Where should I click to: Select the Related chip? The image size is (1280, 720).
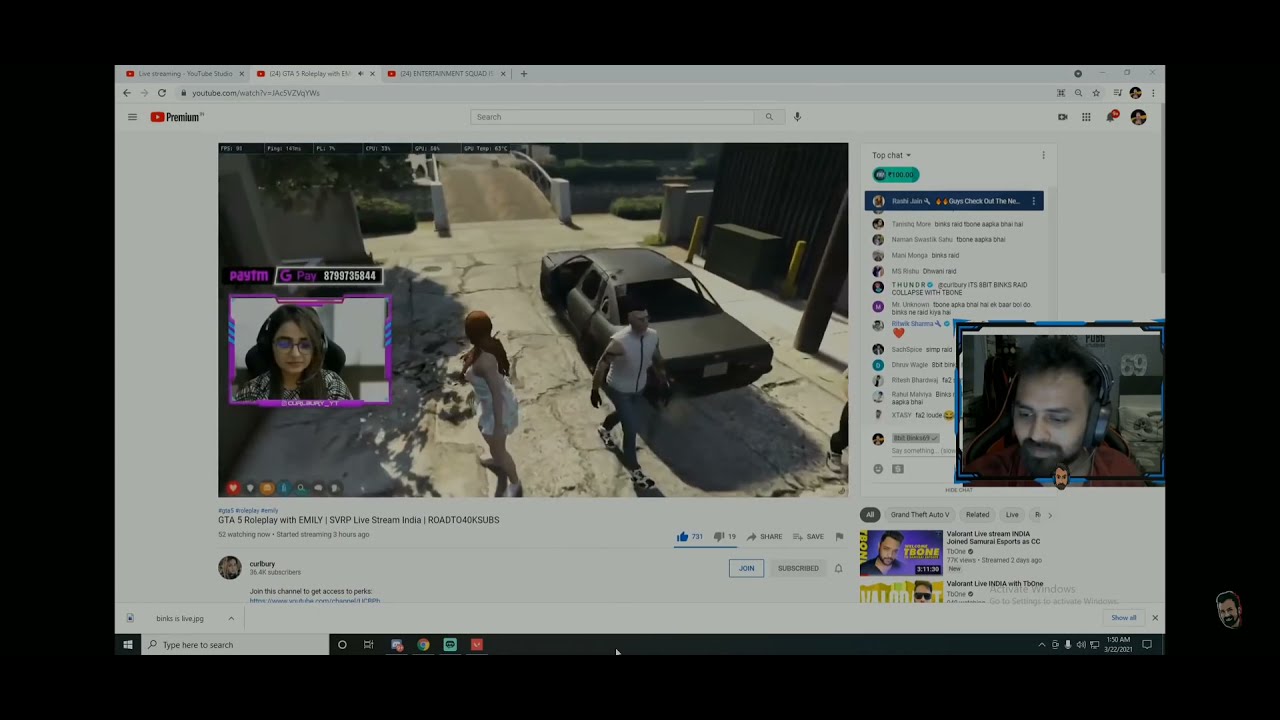978,515
